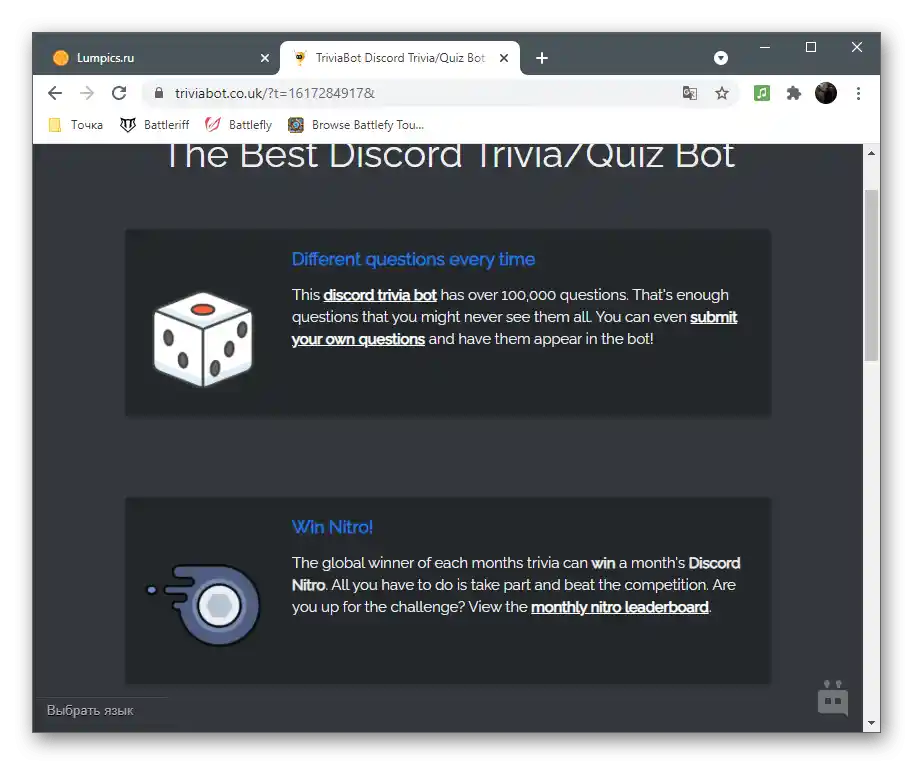Open the Точка bookmark folder
This screenshot has height=765, width=913.
(x=76, y=125)
